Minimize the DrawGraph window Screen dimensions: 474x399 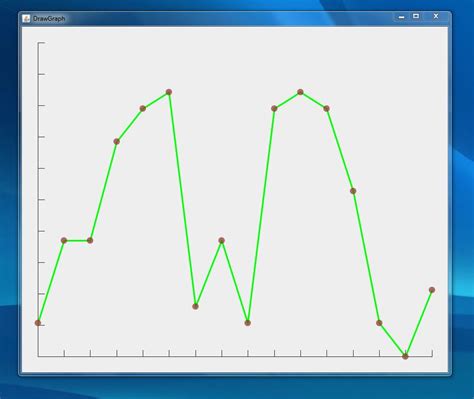402,17
